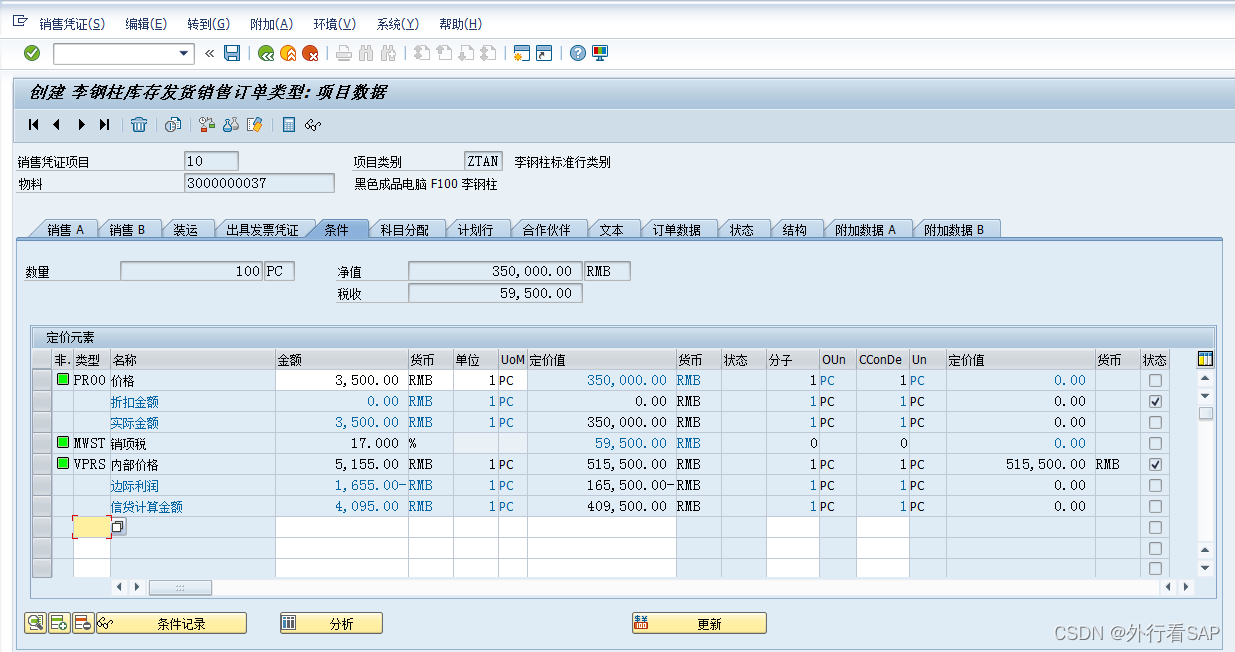Image resolution: width=1235 pixels, height=652 pixels.
Task: Open the 销售凭证(S) menu
Action: (x=72, y=24)
